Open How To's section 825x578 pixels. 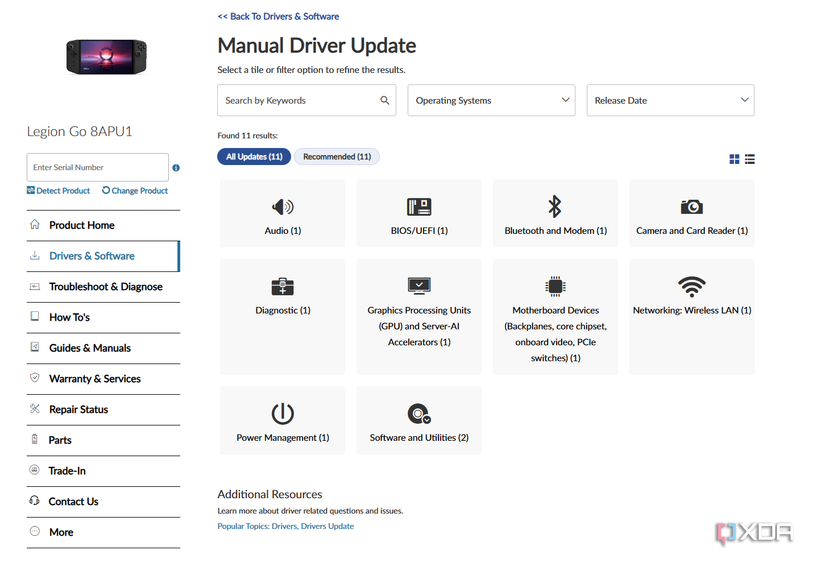click(x=103, y=318)
